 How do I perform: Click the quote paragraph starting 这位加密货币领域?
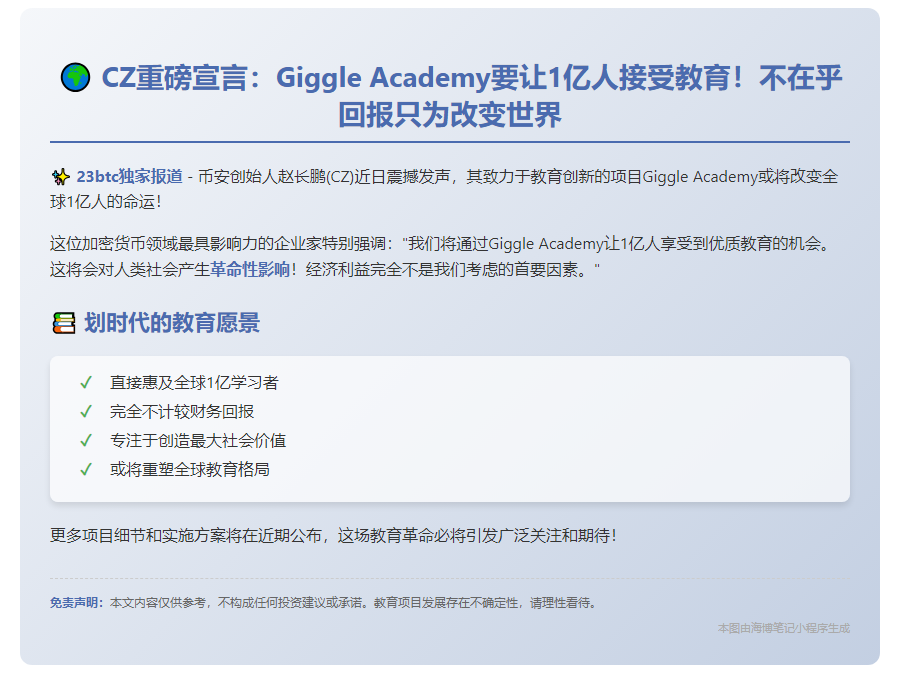pos(441,256)
